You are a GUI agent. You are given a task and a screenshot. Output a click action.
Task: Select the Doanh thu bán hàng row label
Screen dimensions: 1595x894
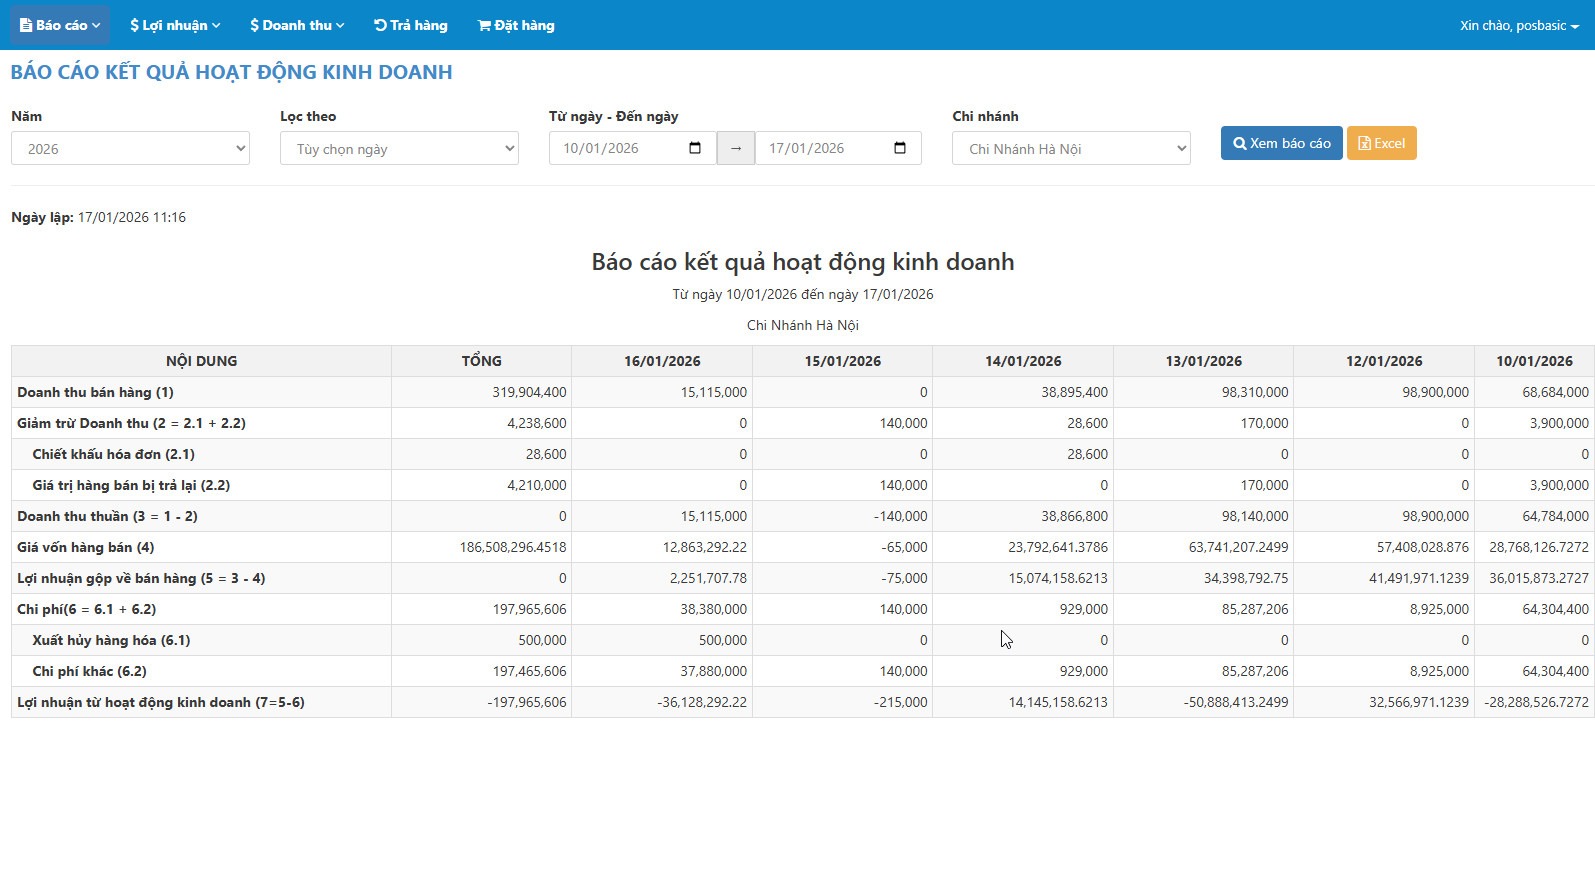tap(95, 392)
